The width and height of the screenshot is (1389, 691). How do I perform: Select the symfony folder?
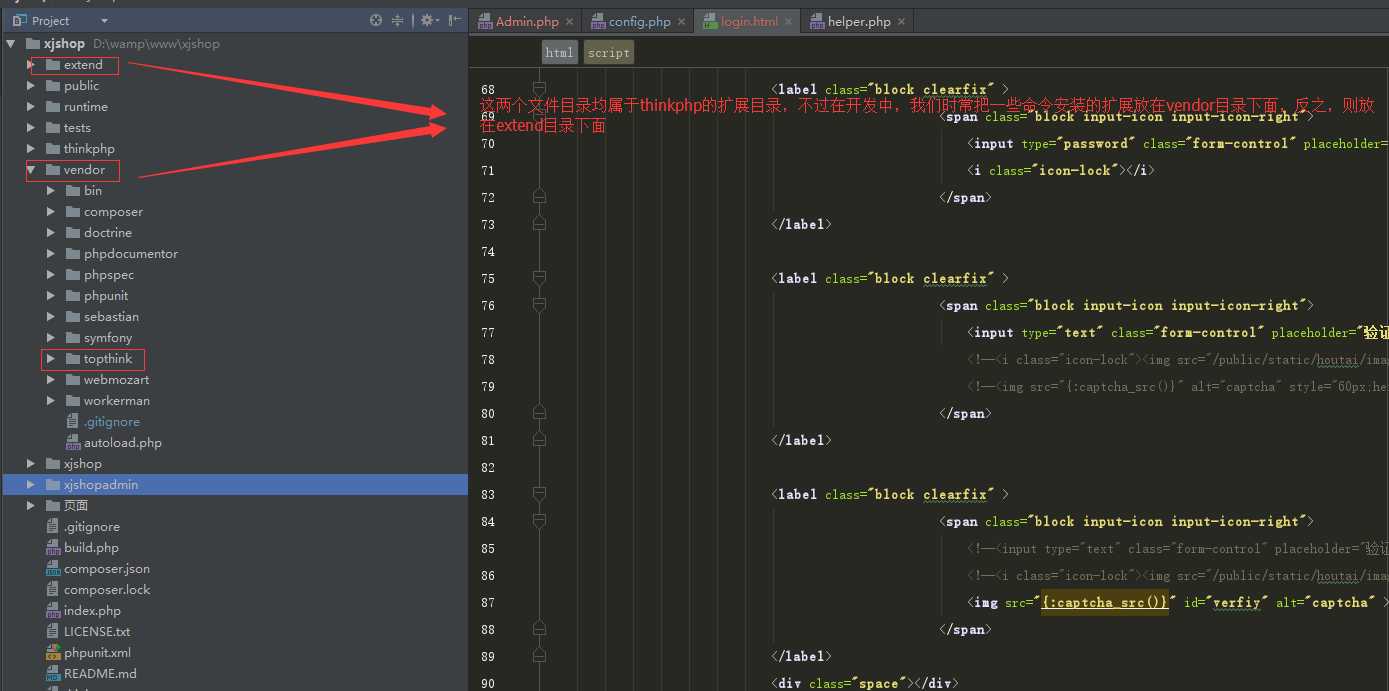point(108,338)
